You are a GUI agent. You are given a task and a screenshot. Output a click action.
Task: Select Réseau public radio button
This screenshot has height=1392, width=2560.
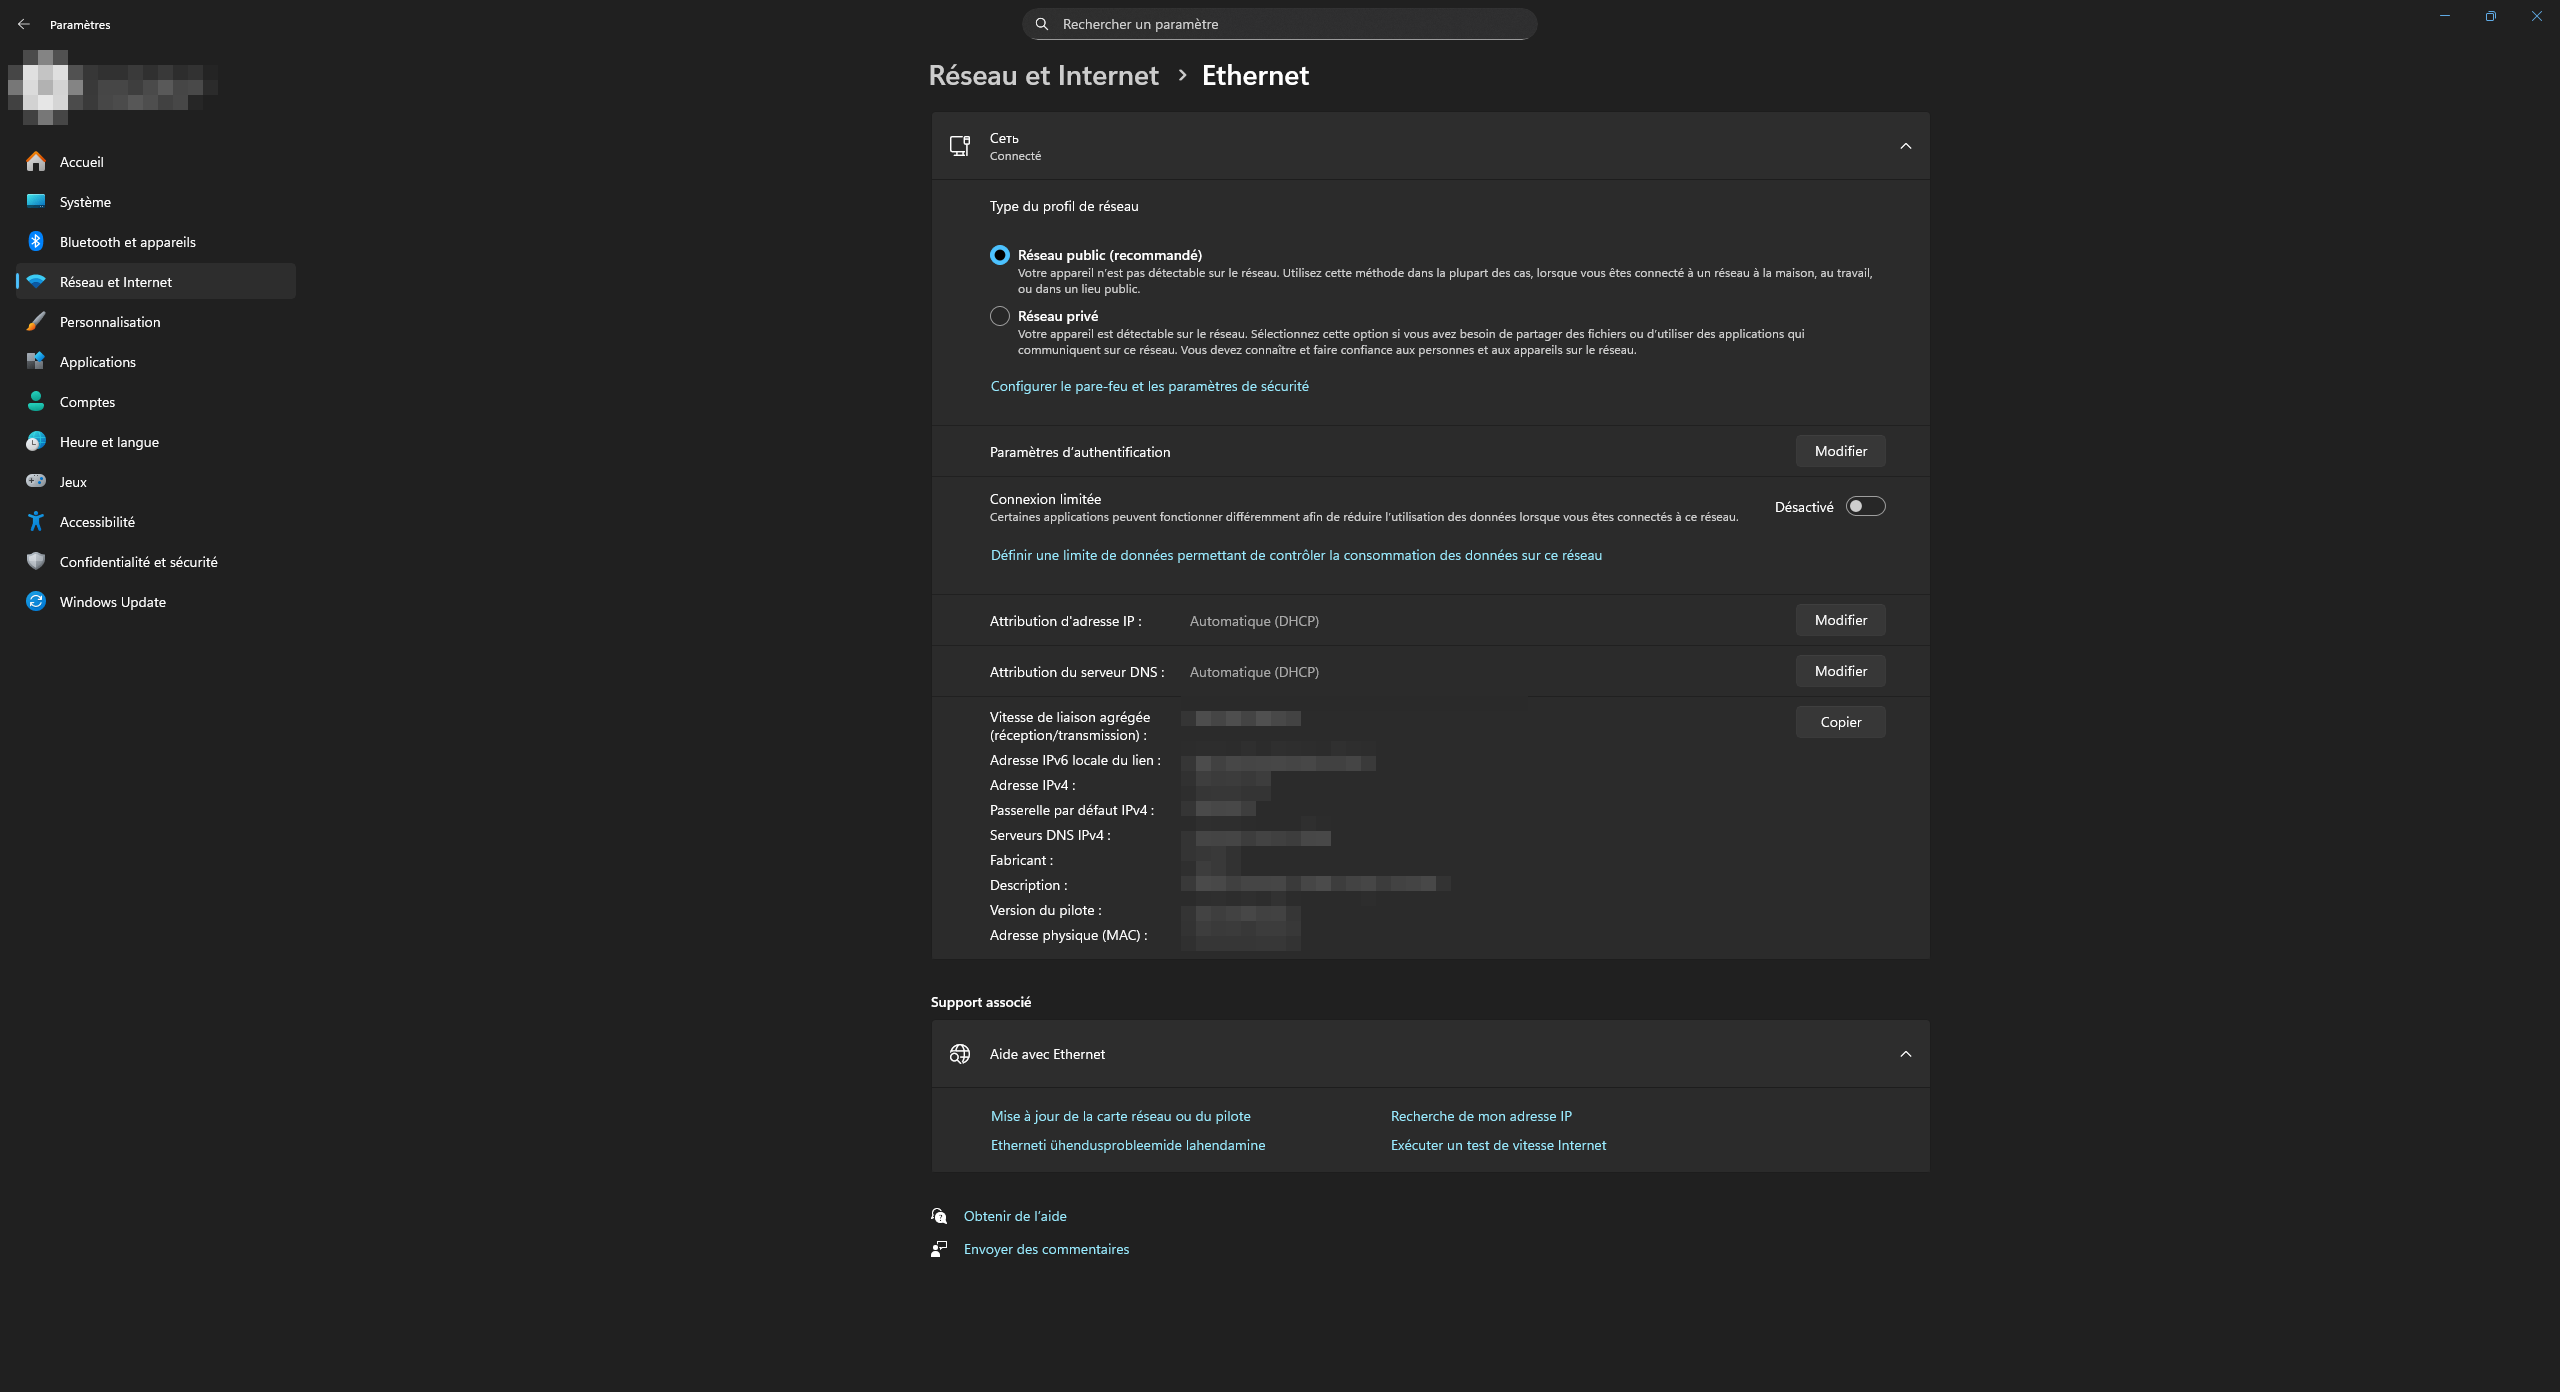click(999, 255)
